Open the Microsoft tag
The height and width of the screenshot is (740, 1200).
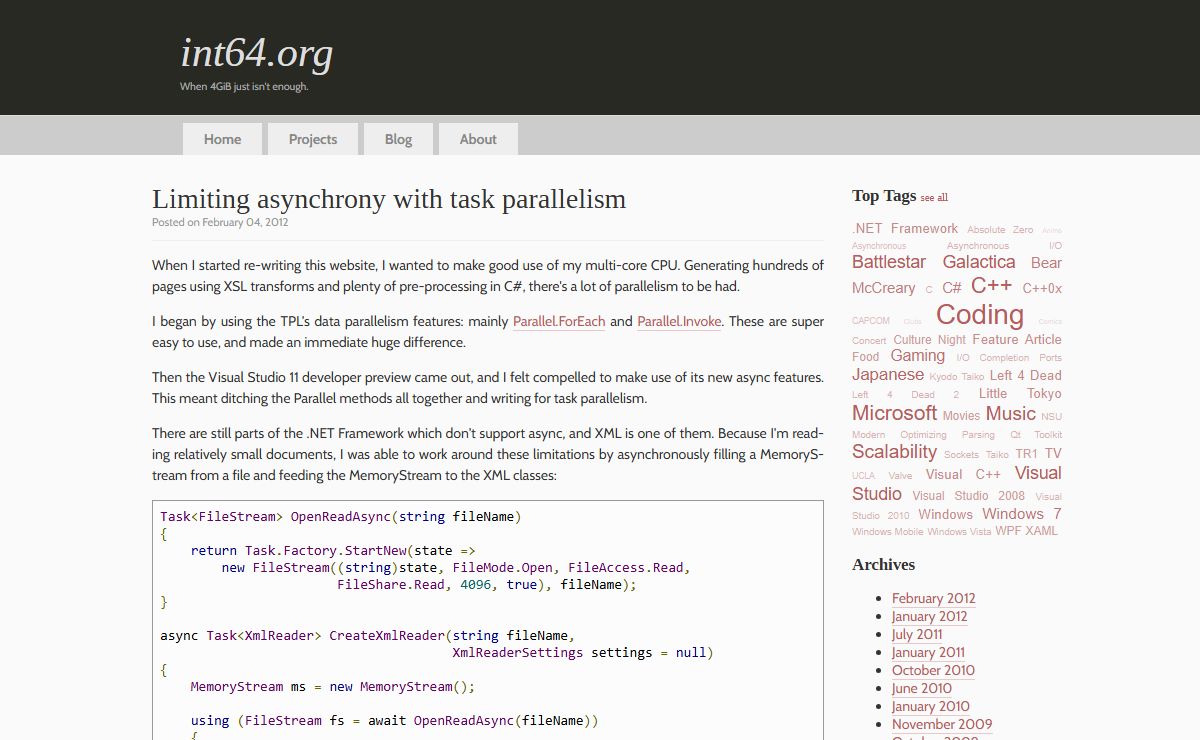click(894, 413)
